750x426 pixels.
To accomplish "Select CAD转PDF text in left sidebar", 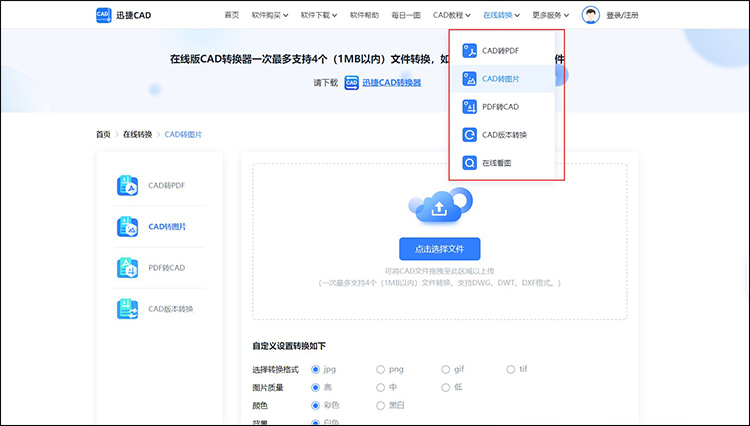I will click(166, 186).
